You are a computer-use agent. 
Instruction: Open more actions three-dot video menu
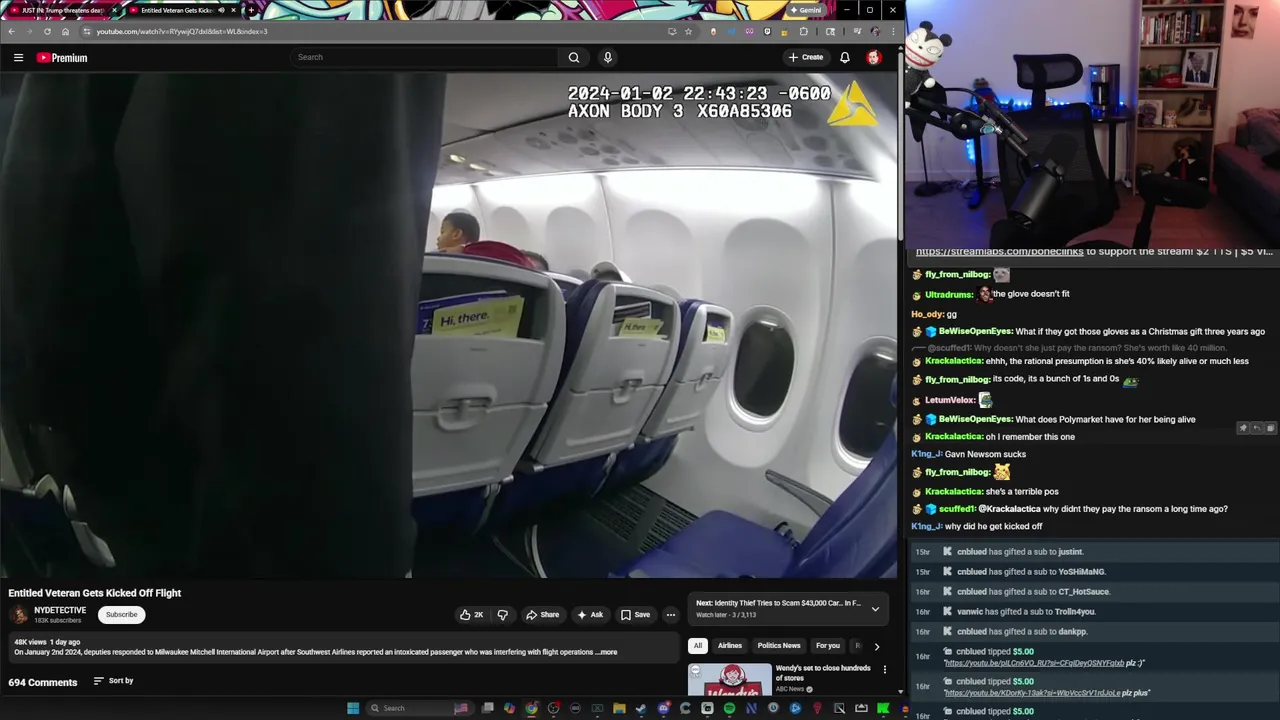coord(671,615)
